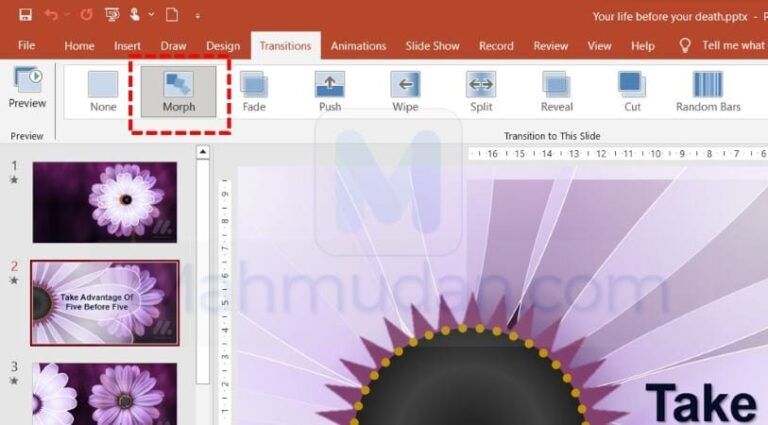Screen dimensions: 768x425
Task: Select slide 1 thumbnail
Action: pyautogui.click(x=105, y=201)
